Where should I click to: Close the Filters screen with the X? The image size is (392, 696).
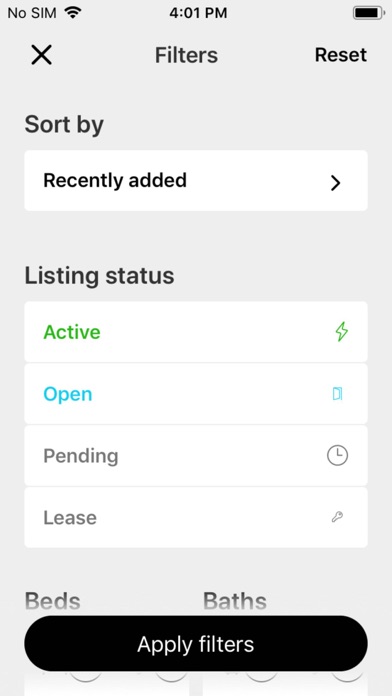coord(41,55)
